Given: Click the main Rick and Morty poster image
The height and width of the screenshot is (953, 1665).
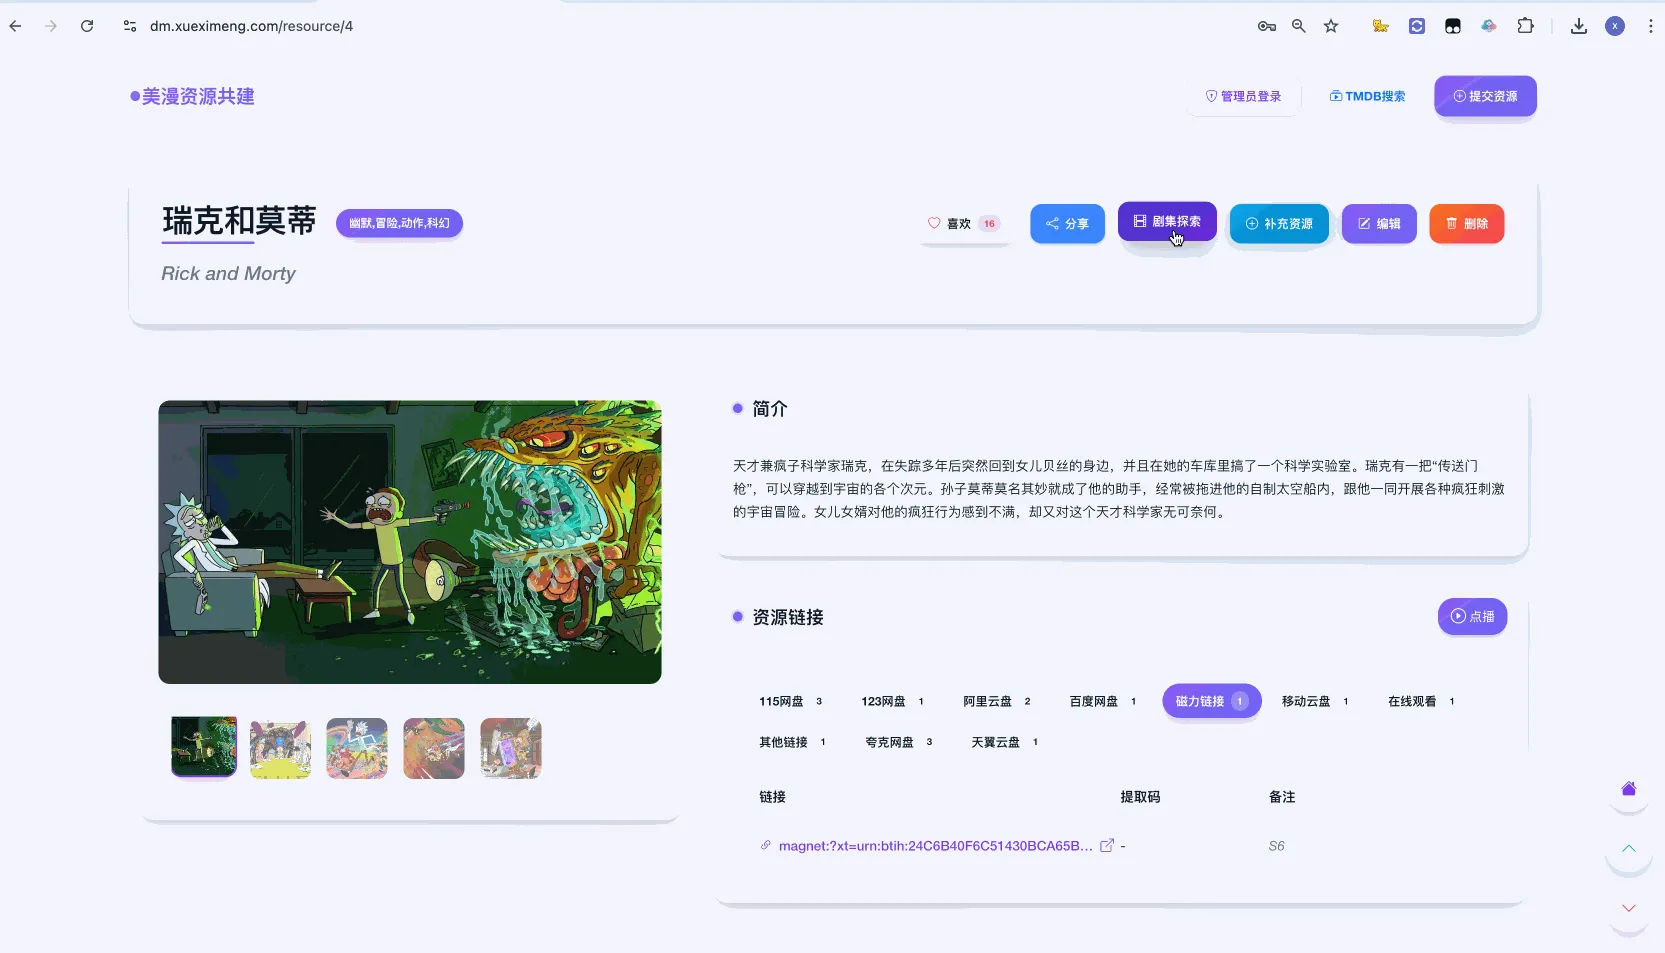Looking at the screenshot, I should pyautogui.click(x=410, y=542).
